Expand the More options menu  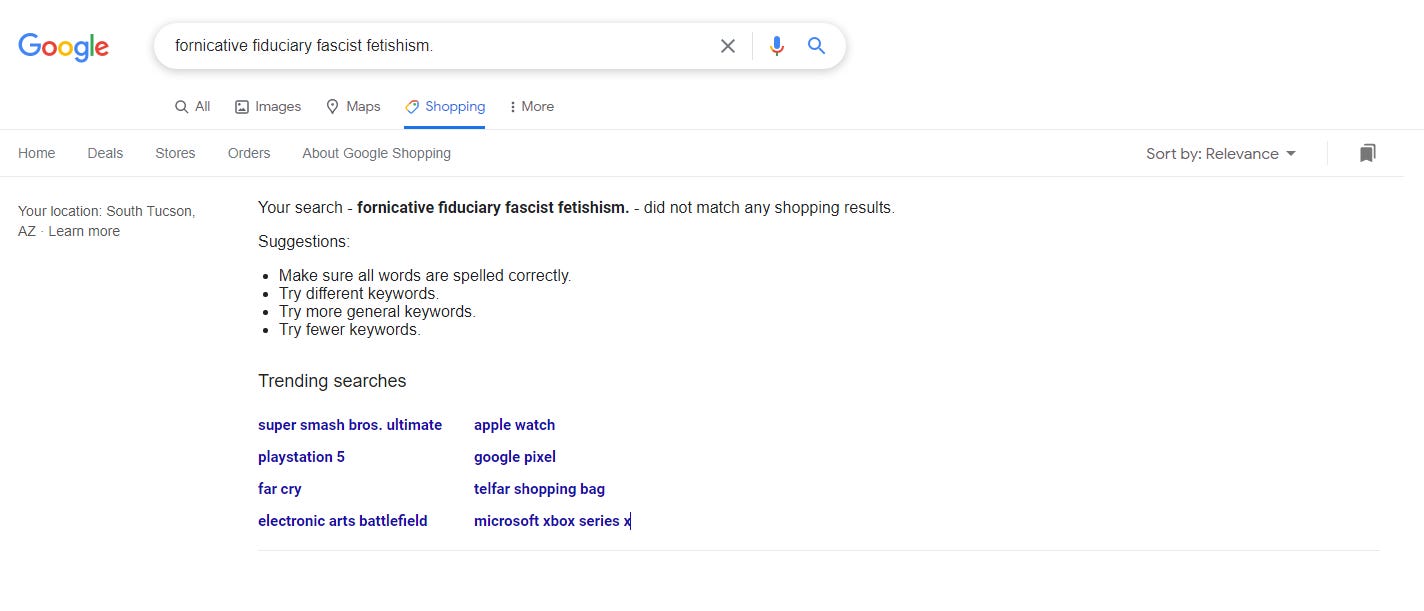tap(532, 106)
